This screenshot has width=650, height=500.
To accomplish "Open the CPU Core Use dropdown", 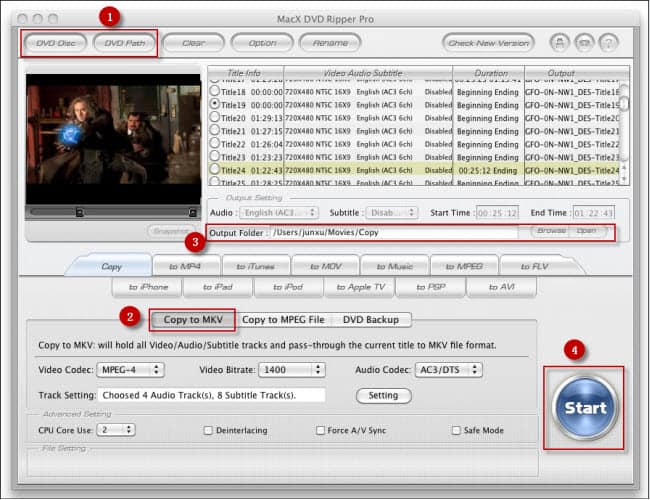I will 116,430.
